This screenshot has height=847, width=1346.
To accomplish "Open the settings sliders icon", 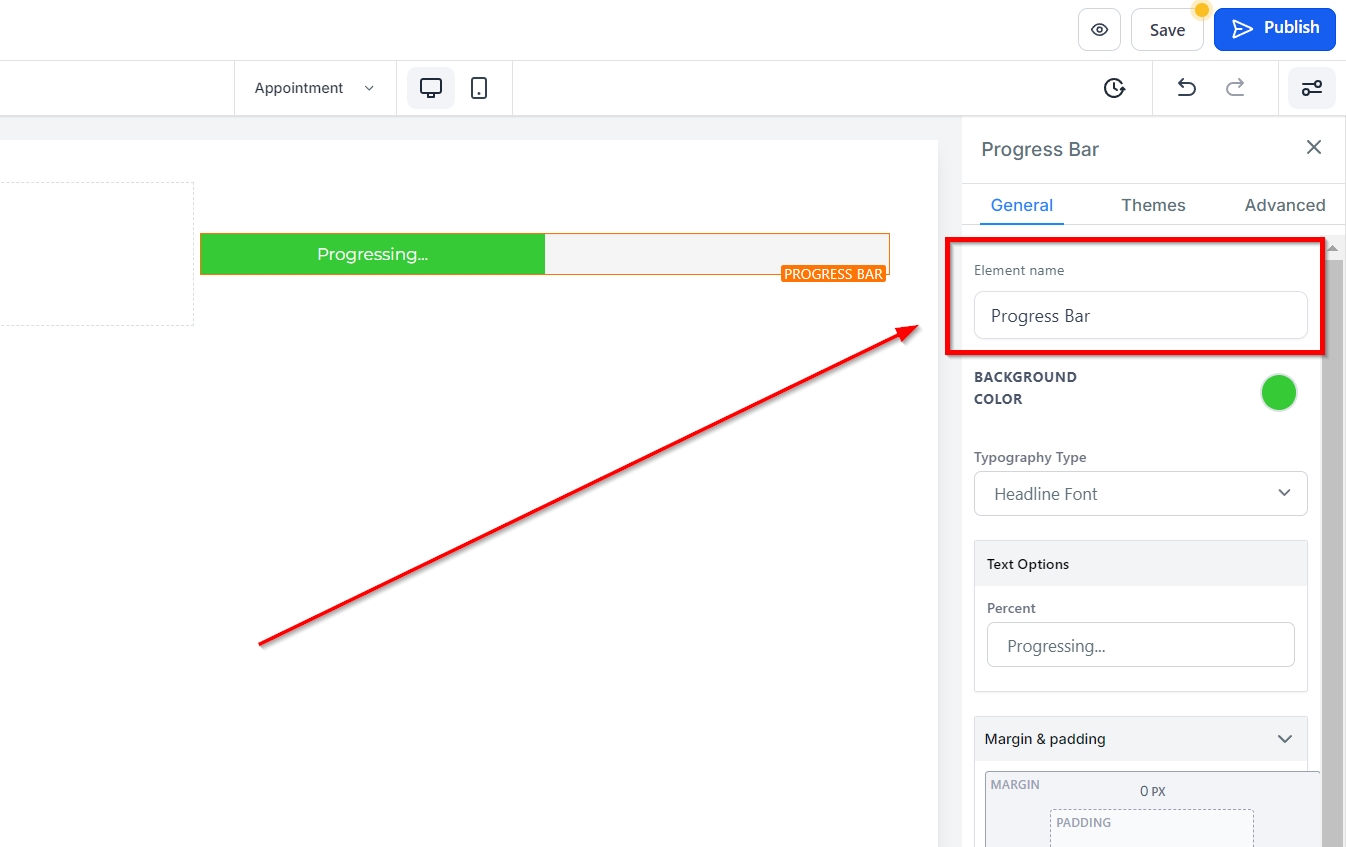I will (x=1311, y=88).
